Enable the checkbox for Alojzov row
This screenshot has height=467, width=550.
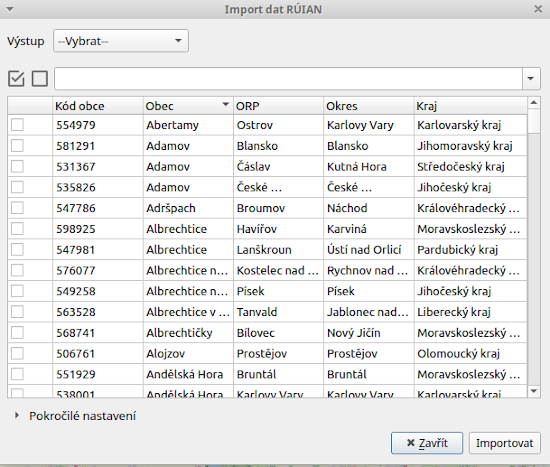coord(17,353)
